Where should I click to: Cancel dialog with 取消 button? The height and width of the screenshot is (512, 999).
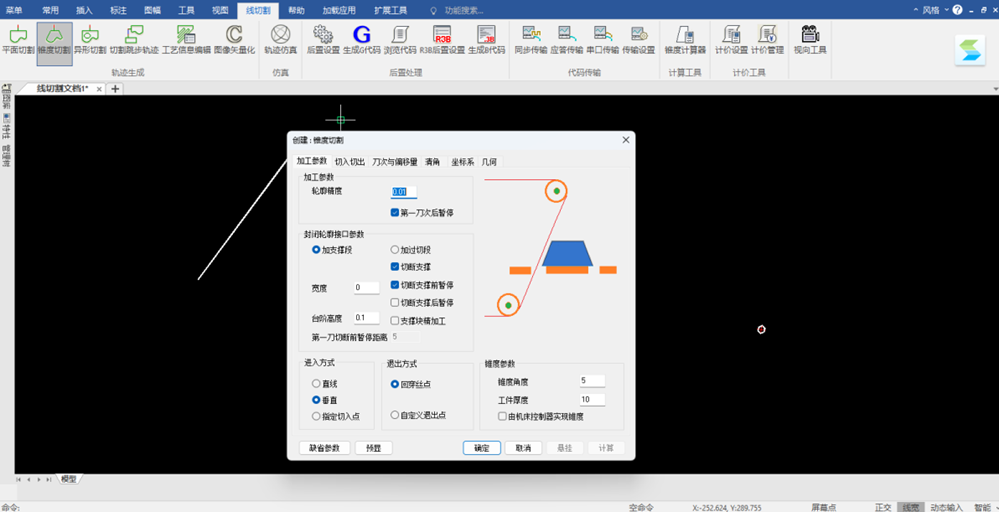coord(523,448)
